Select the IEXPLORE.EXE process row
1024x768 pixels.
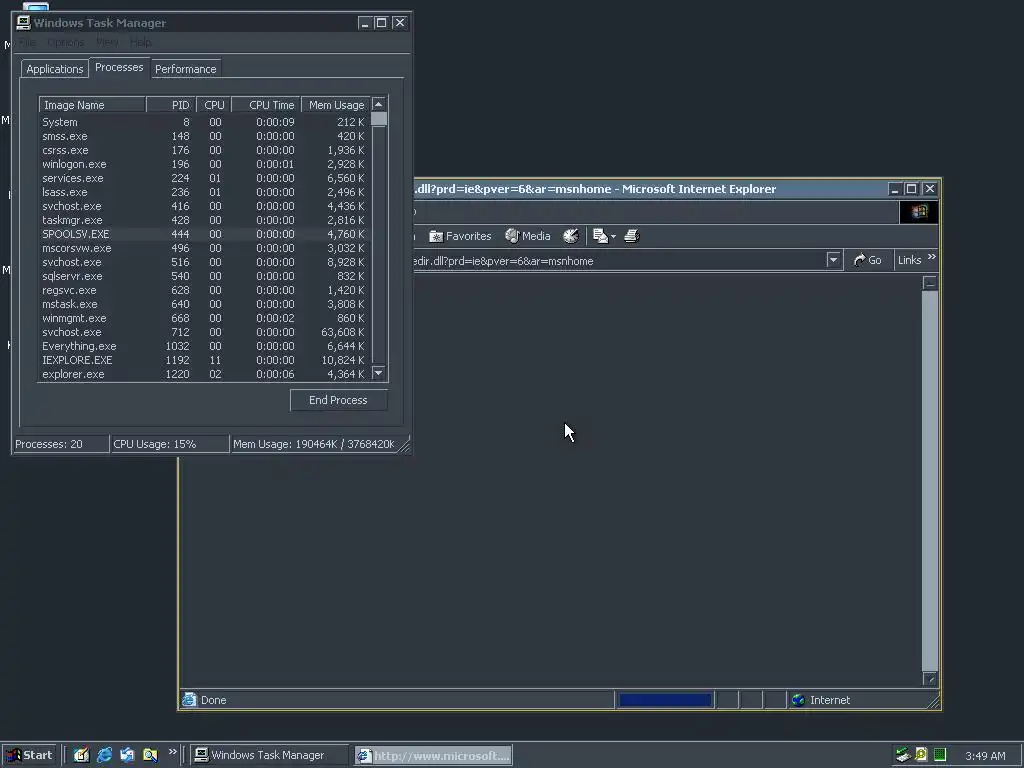click(204, 360)
